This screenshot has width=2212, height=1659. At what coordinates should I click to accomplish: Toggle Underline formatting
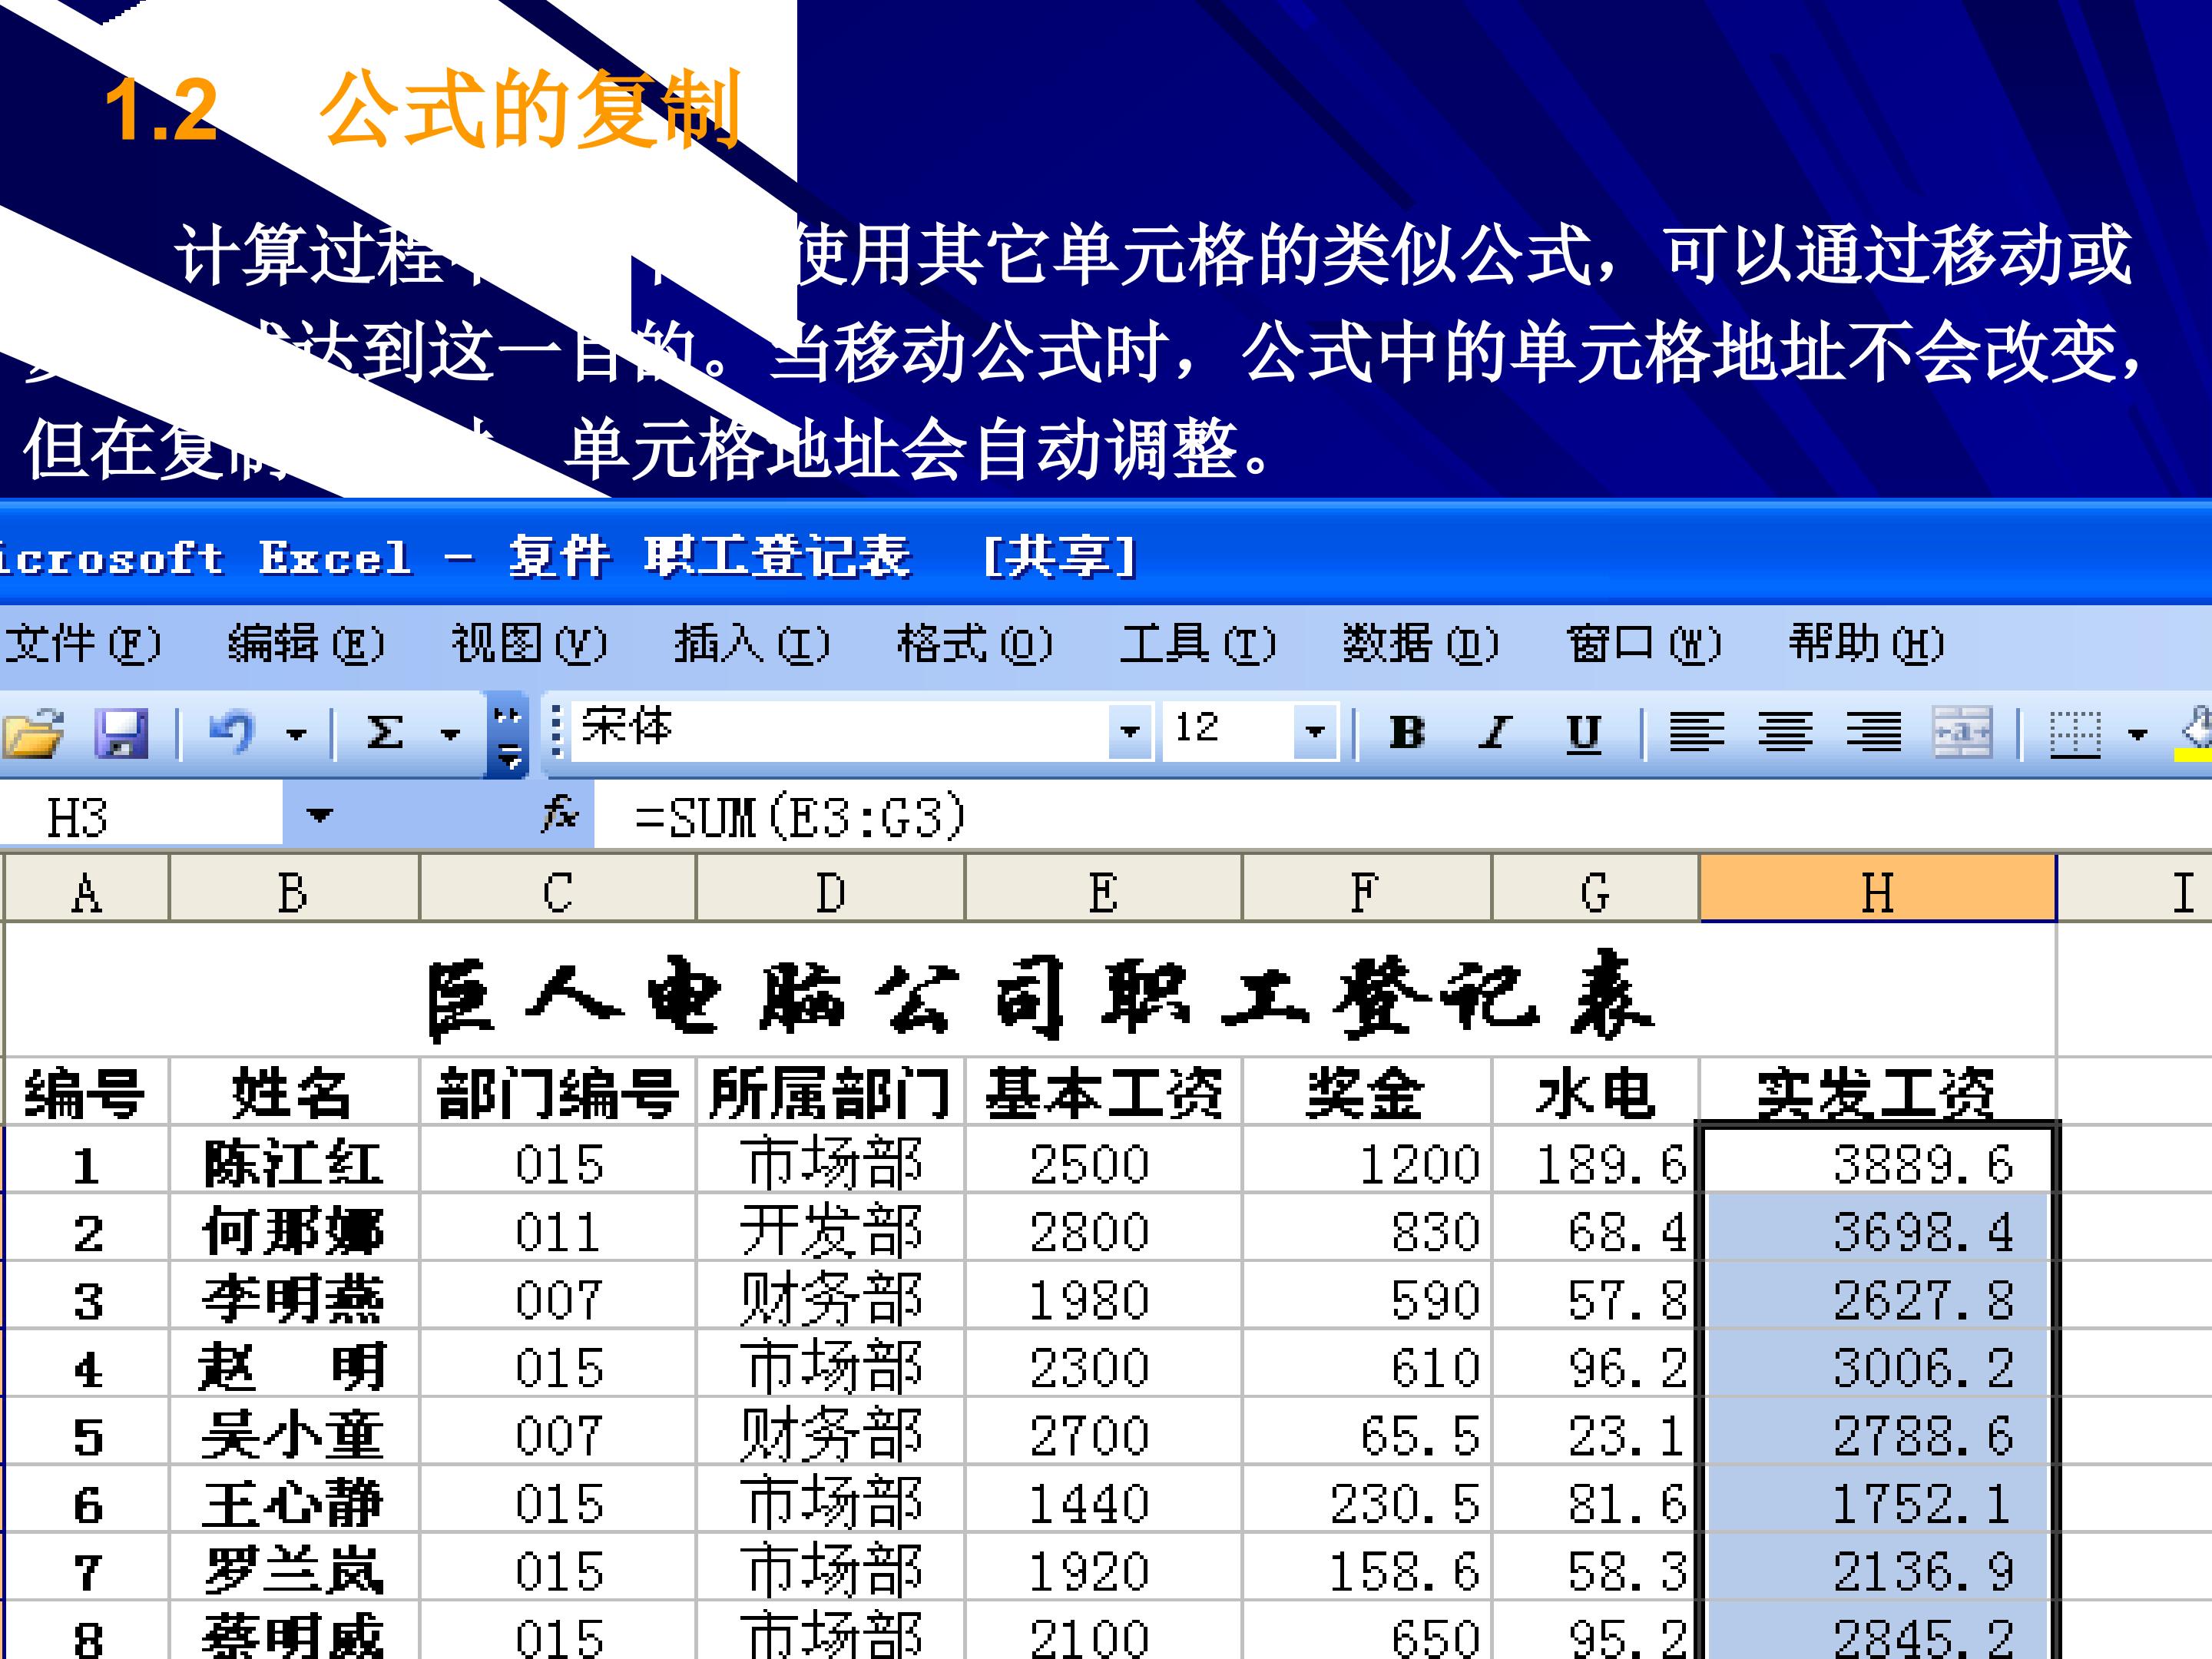point(1583,733)
